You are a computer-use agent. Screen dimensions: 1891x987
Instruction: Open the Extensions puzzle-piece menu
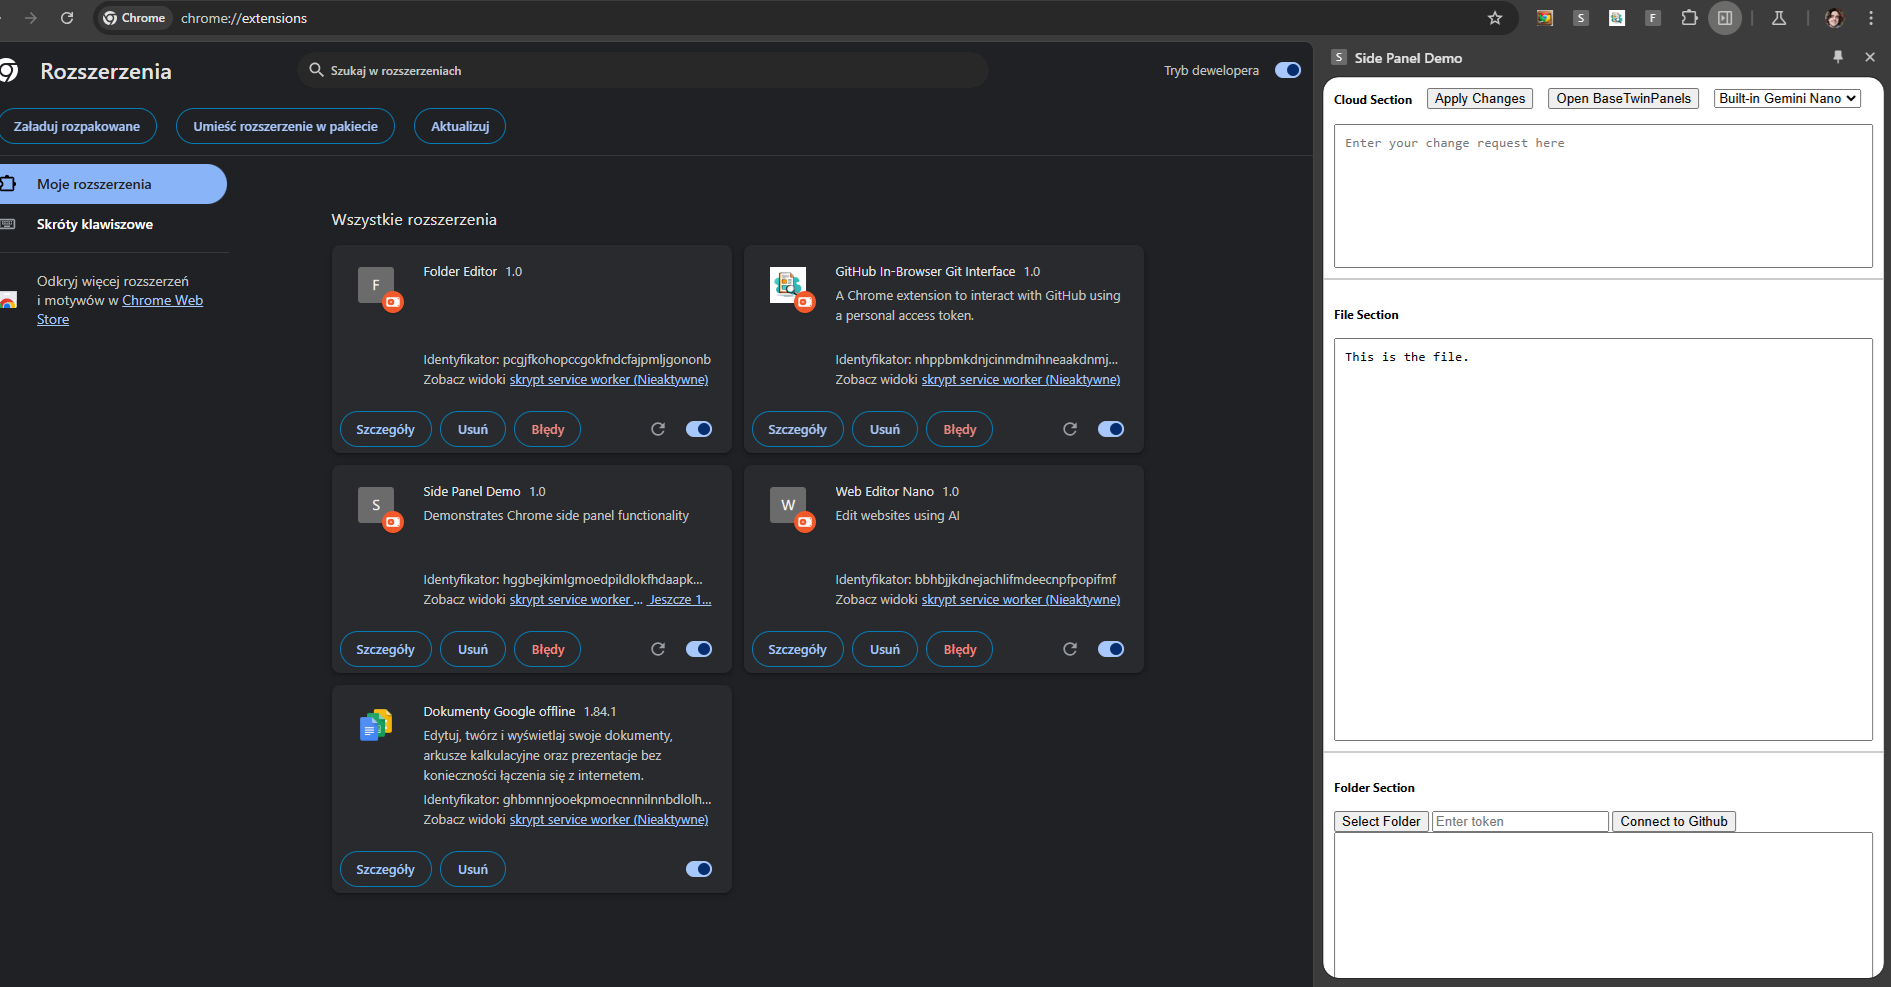tap(1689, 18)
